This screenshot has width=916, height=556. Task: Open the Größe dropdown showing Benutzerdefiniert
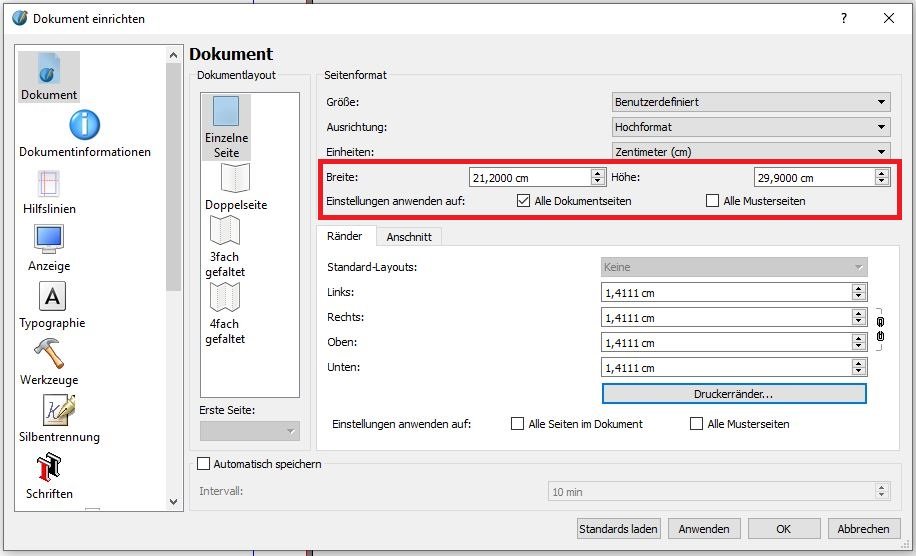click(751, 102)
